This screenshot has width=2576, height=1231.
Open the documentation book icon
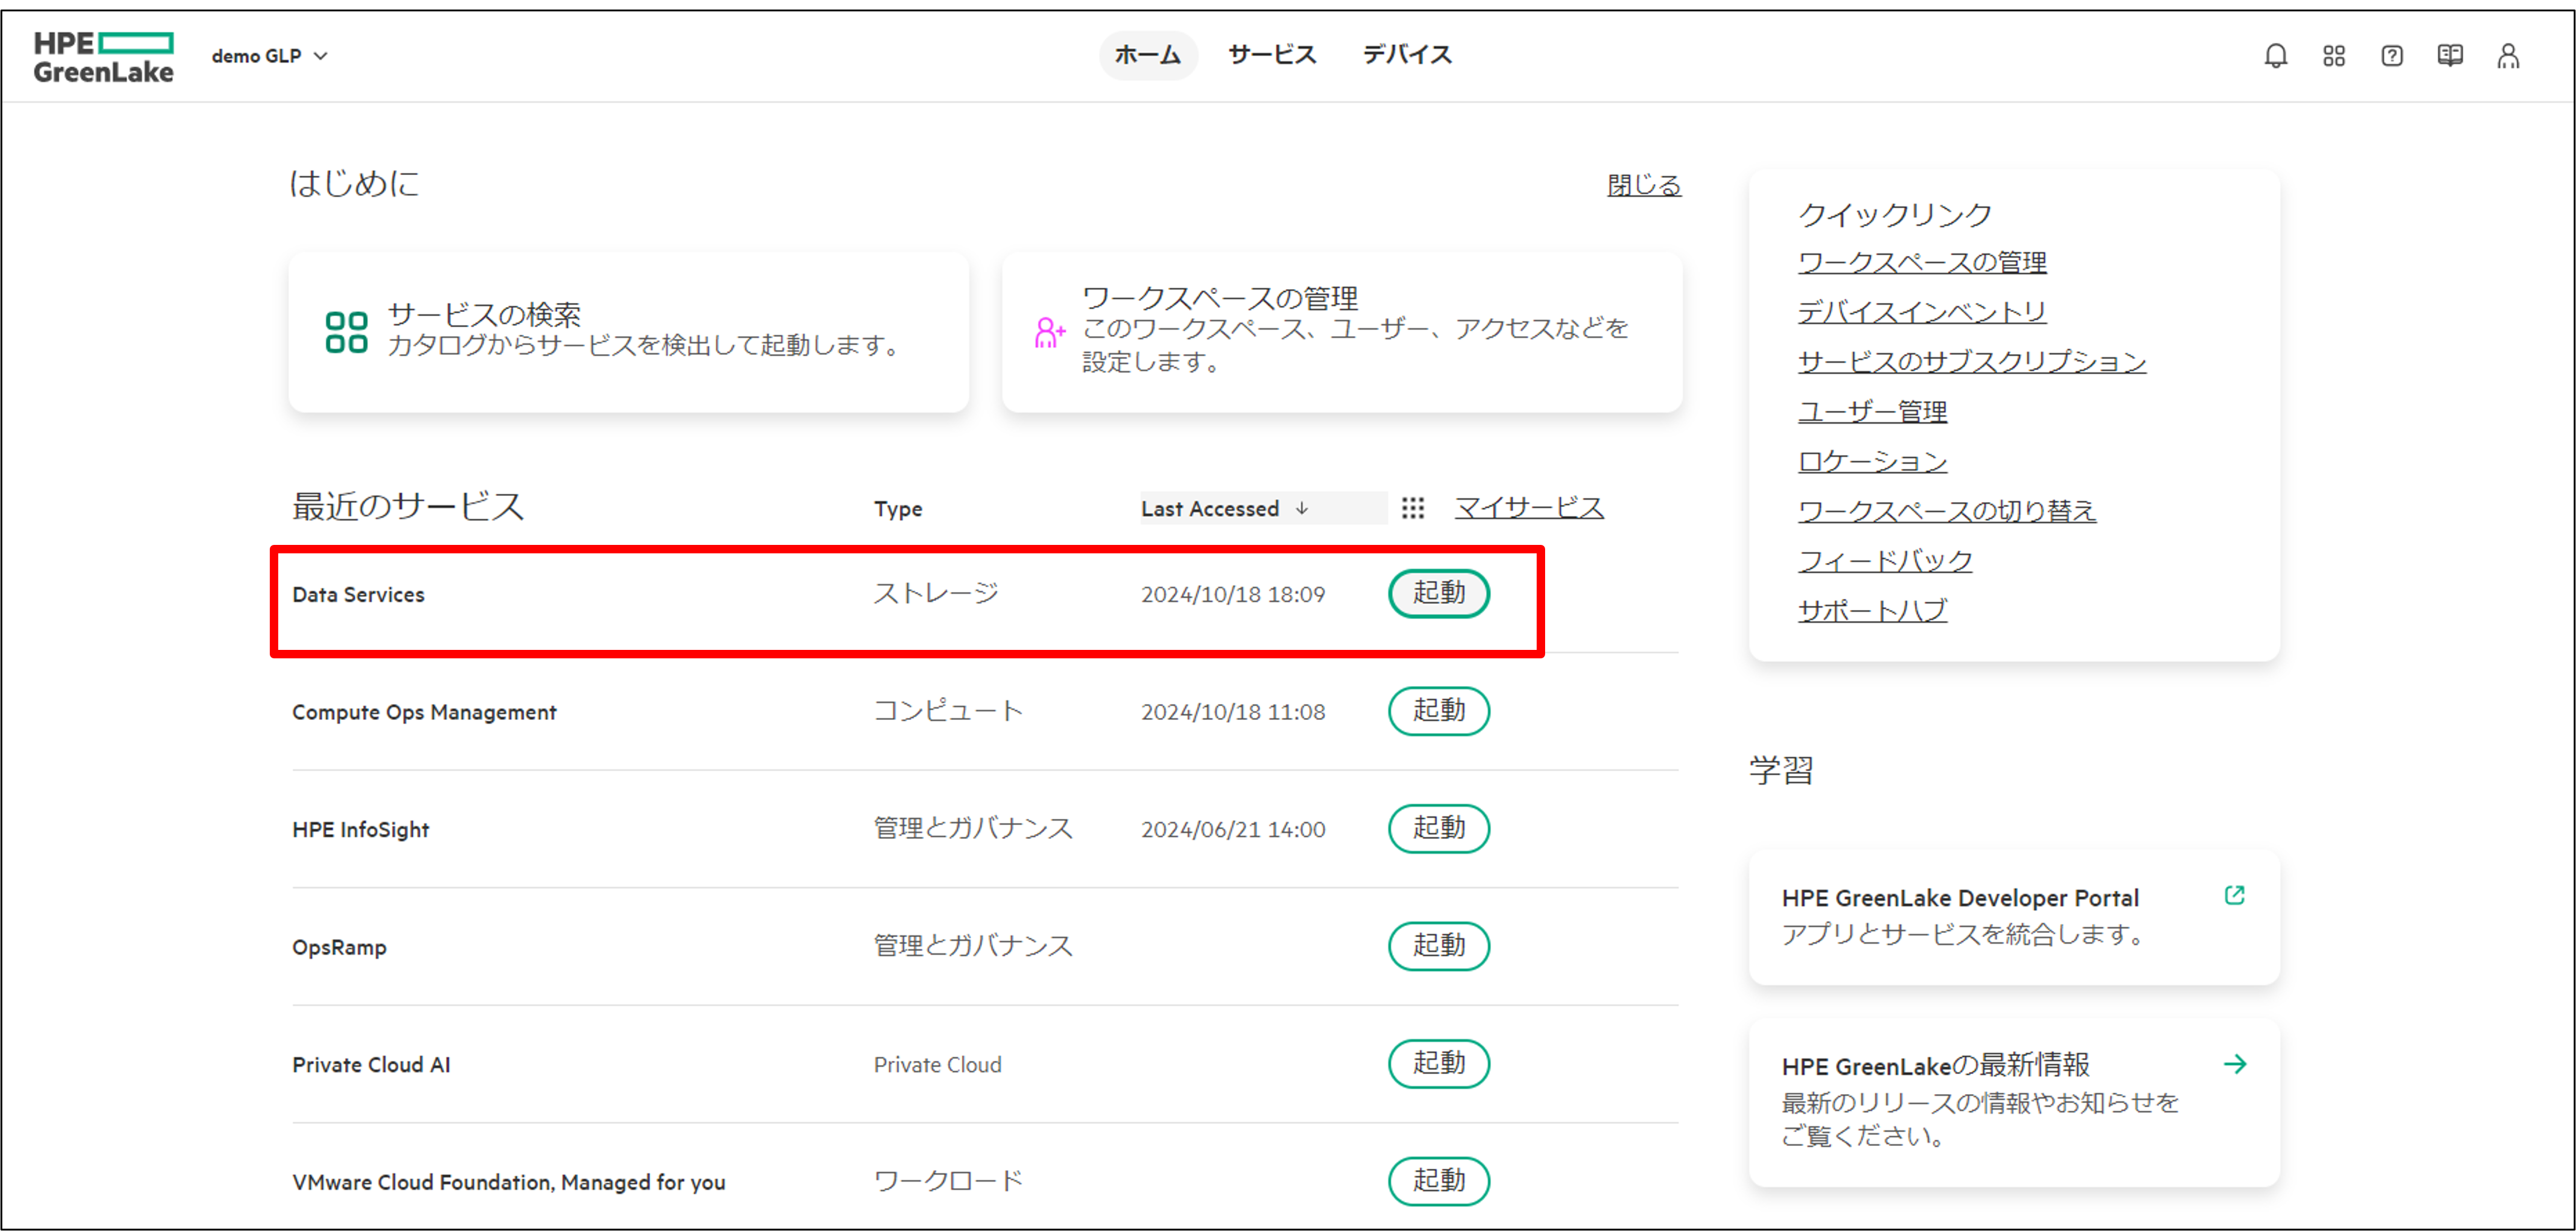(x=2449, y=56)
